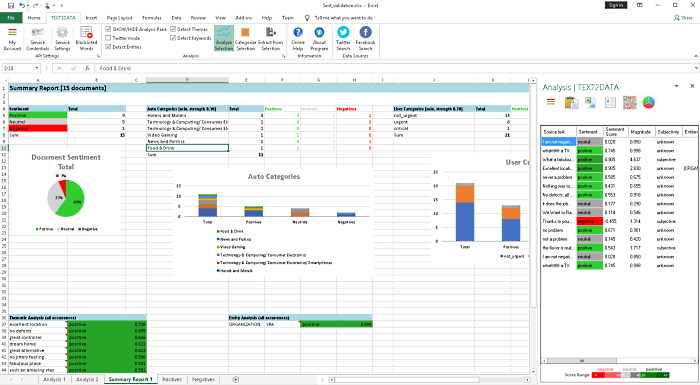Click the text document icon in analysis pane
Viewport: 700px width, 385px height.
click(x=610, y=102)
